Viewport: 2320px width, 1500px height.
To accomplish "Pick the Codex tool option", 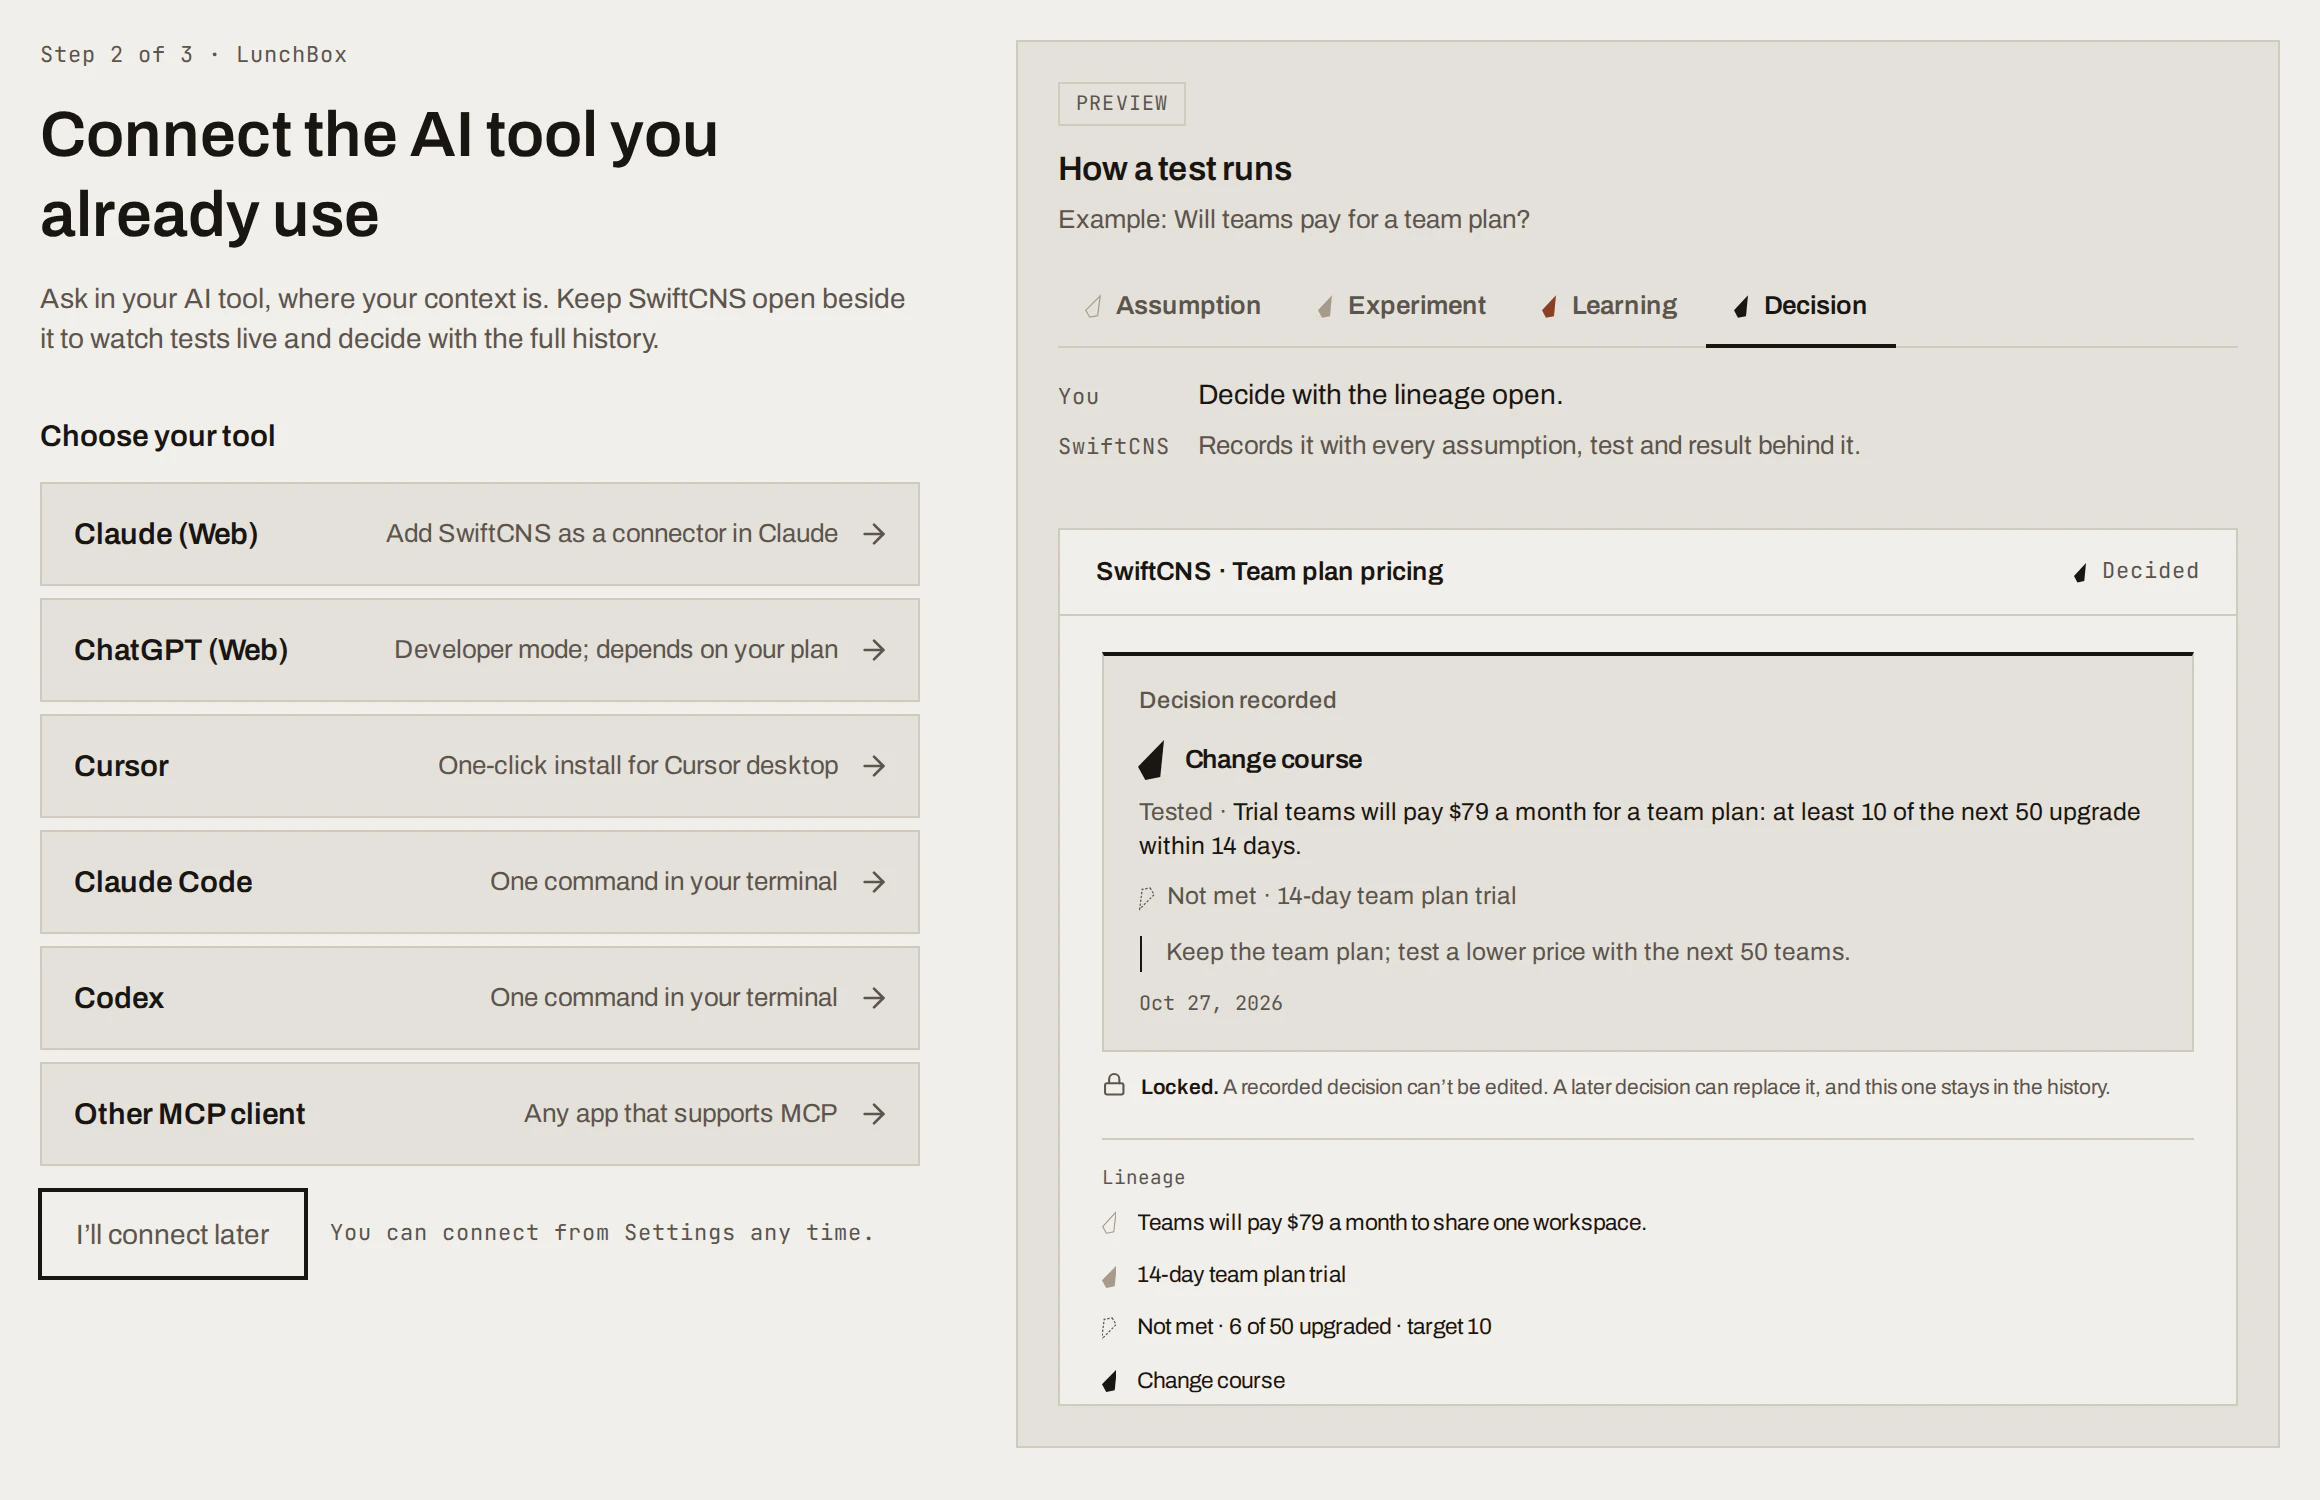I will pos(480,998).
